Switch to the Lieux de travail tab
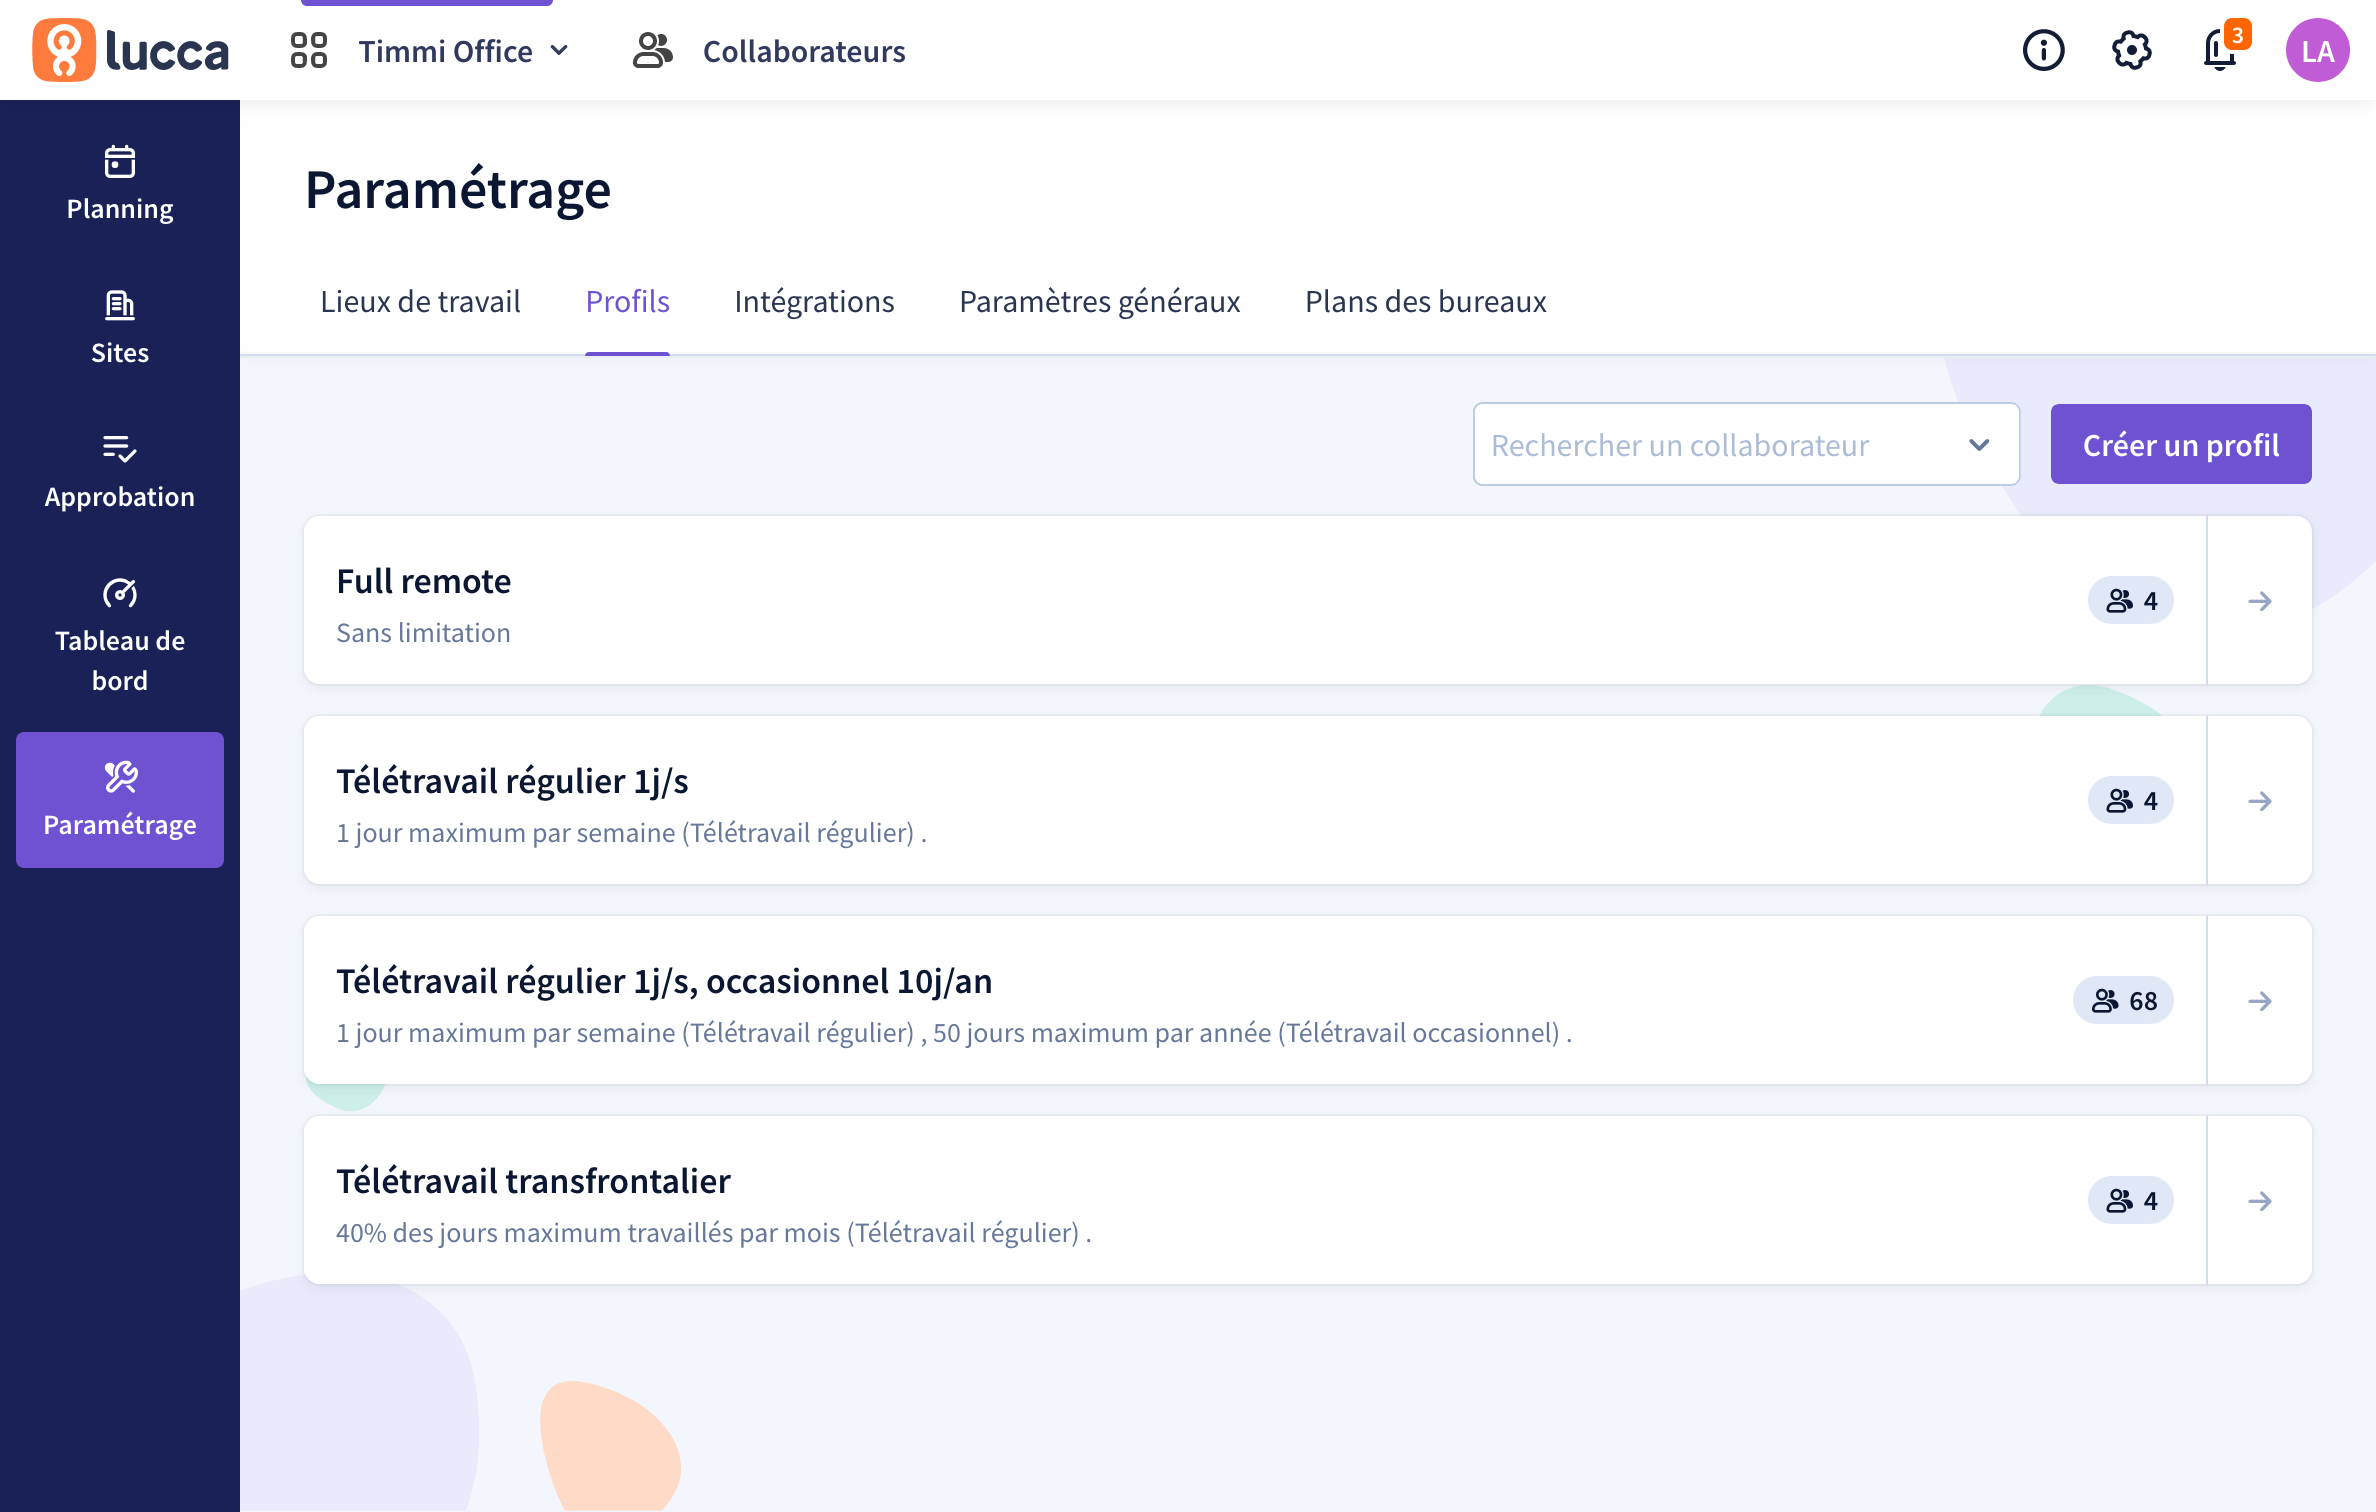Viewport: 2376px width, 1512px height. click(x=420, y=301)
